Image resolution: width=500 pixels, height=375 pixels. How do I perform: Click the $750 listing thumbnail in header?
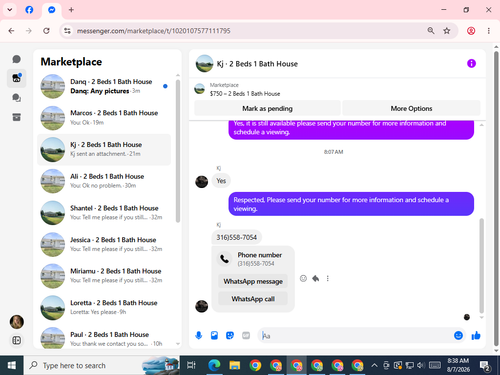point(199,89)
